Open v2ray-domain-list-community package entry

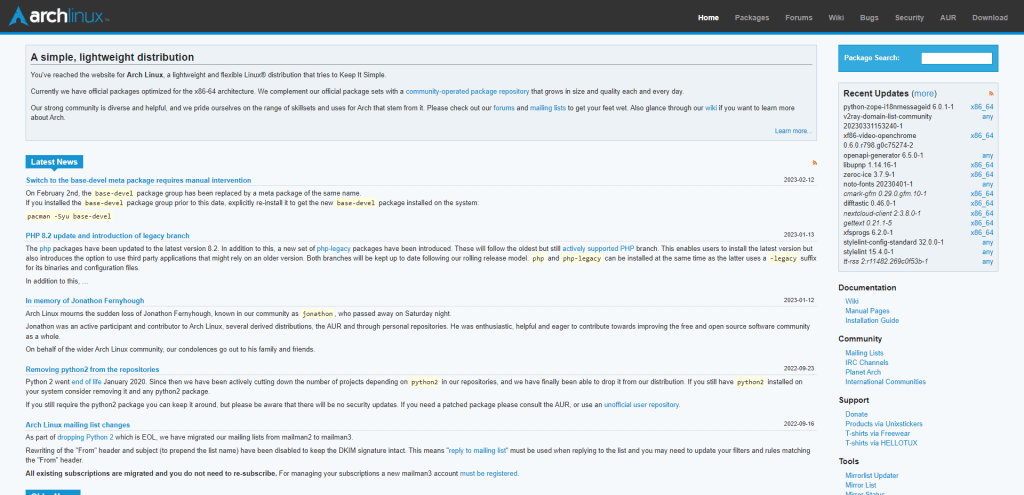coord(888,121)
